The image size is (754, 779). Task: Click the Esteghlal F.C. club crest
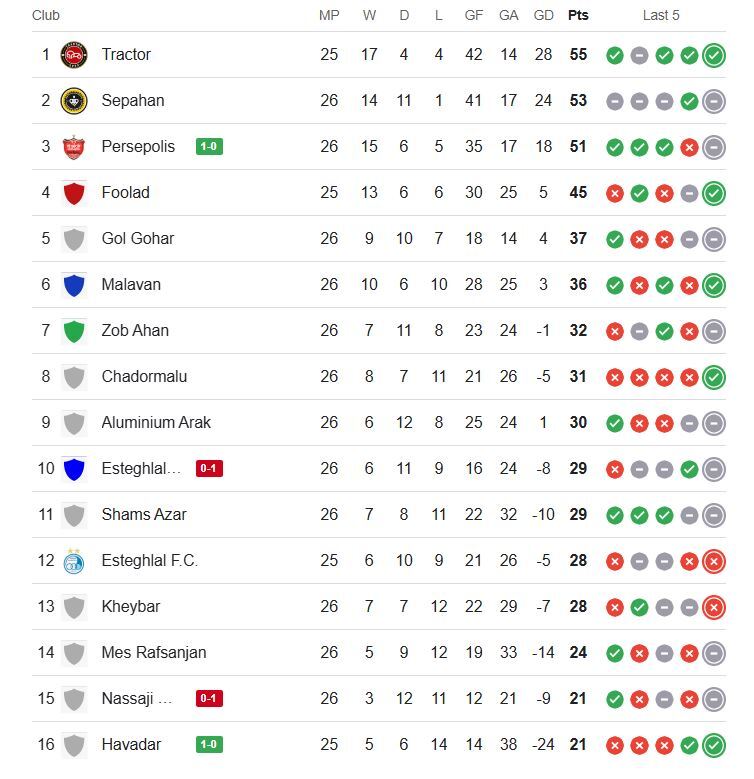coord(74,560)
